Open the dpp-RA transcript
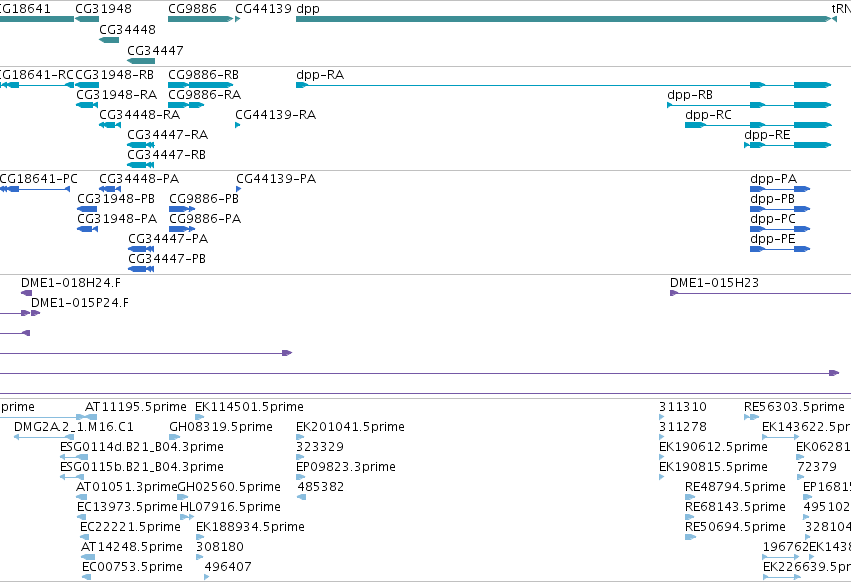The height and width of the screenshot is (582, 851). tap(563, 85)
